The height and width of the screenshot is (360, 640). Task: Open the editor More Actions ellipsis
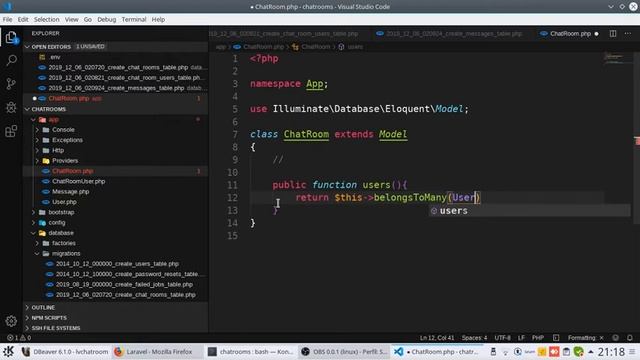(628, 33)
